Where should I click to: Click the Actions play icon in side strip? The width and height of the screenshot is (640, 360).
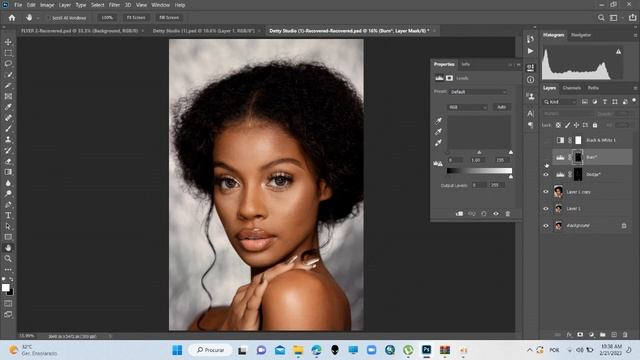click(x=530, y=51)
